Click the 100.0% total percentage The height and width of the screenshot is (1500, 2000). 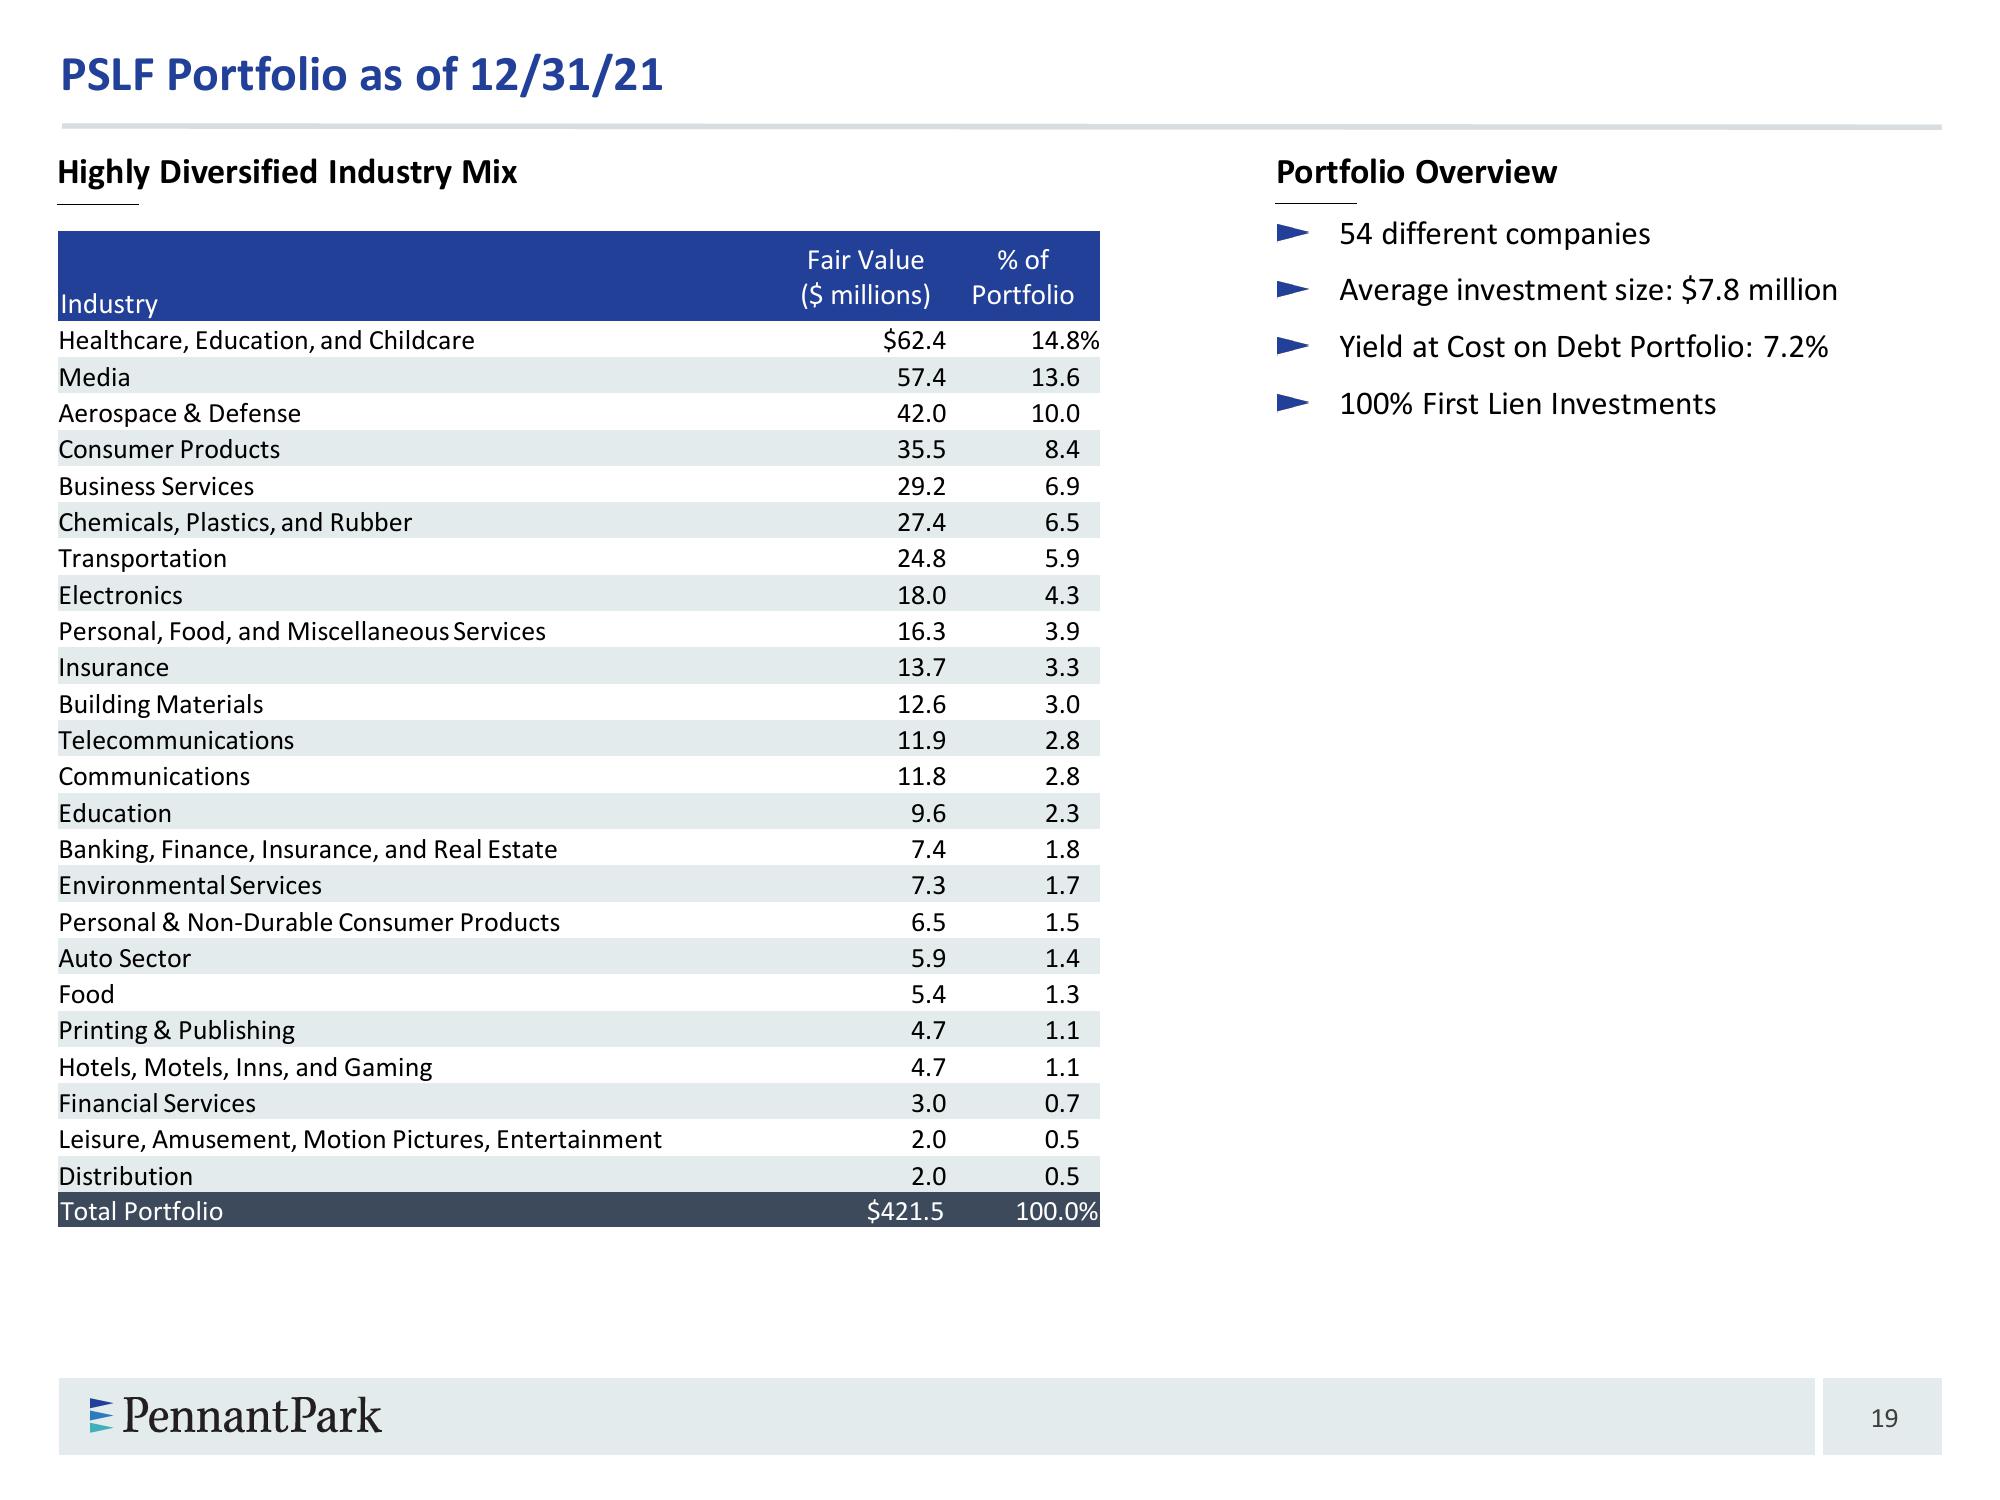pos(1057,1212)
